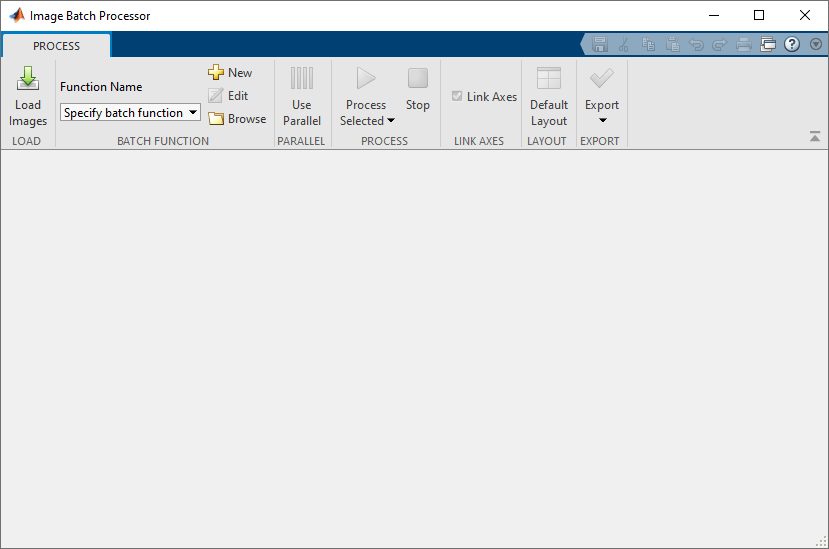Click the Redo arrow icon

coord(720,44)
